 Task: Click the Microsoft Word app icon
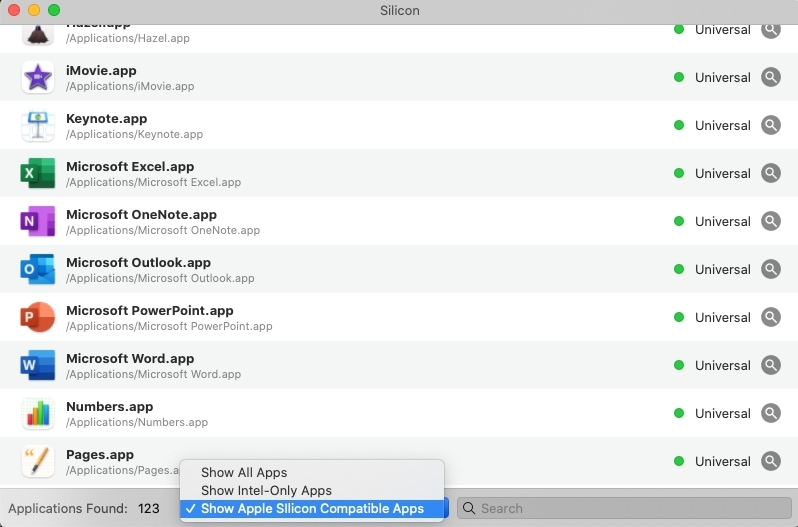tap(38, 366)
